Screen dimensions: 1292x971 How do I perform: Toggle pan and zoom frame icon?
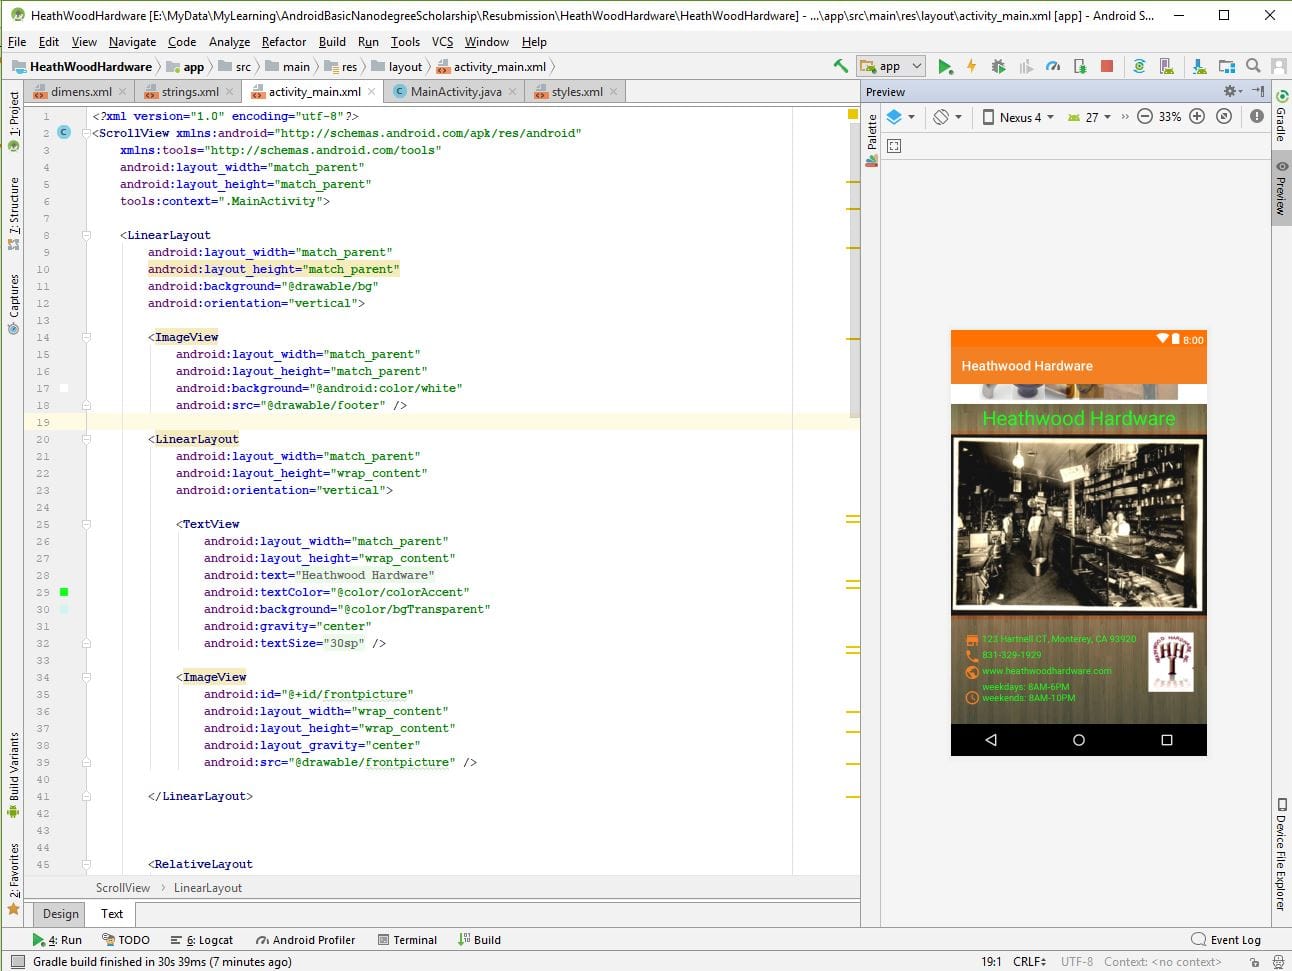click(x=894, y=146)
